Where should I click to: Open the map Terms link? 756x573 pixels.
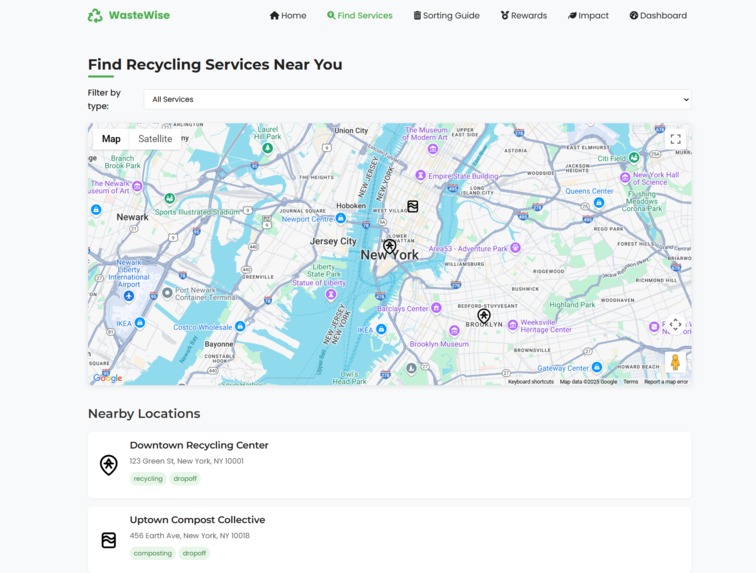coord(631,382)
